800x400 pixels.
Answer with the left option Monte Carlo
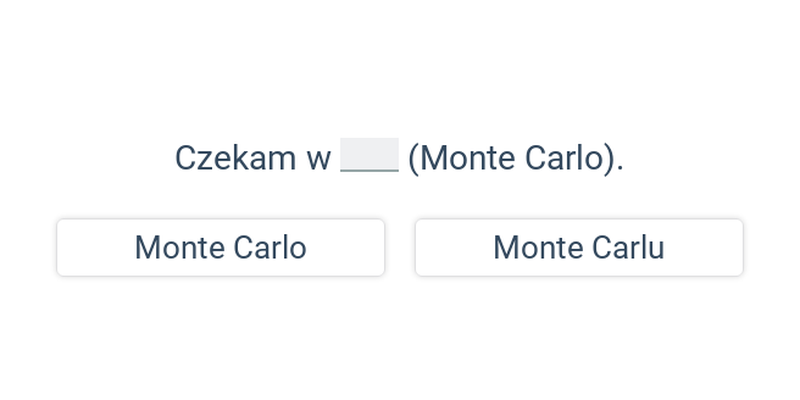click(220, 247)
